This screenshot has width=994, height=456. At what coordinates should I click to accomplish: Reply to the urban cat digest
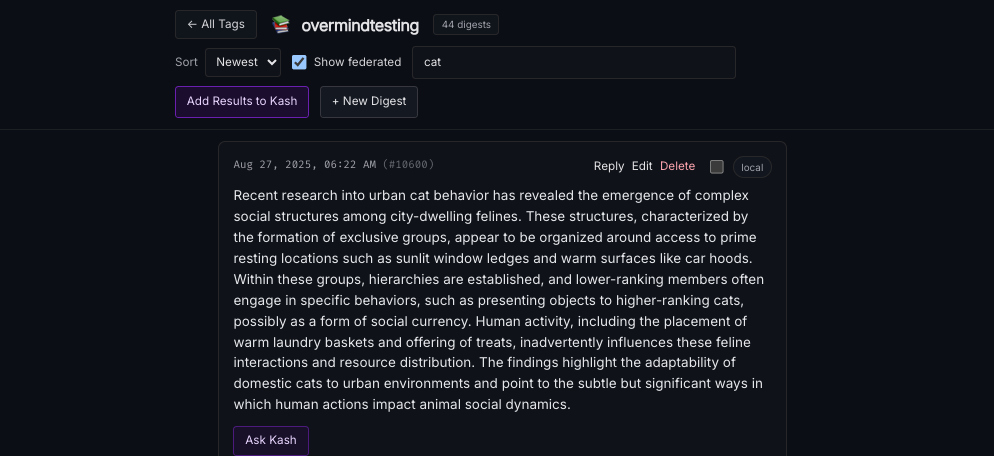tap(608, 166)
